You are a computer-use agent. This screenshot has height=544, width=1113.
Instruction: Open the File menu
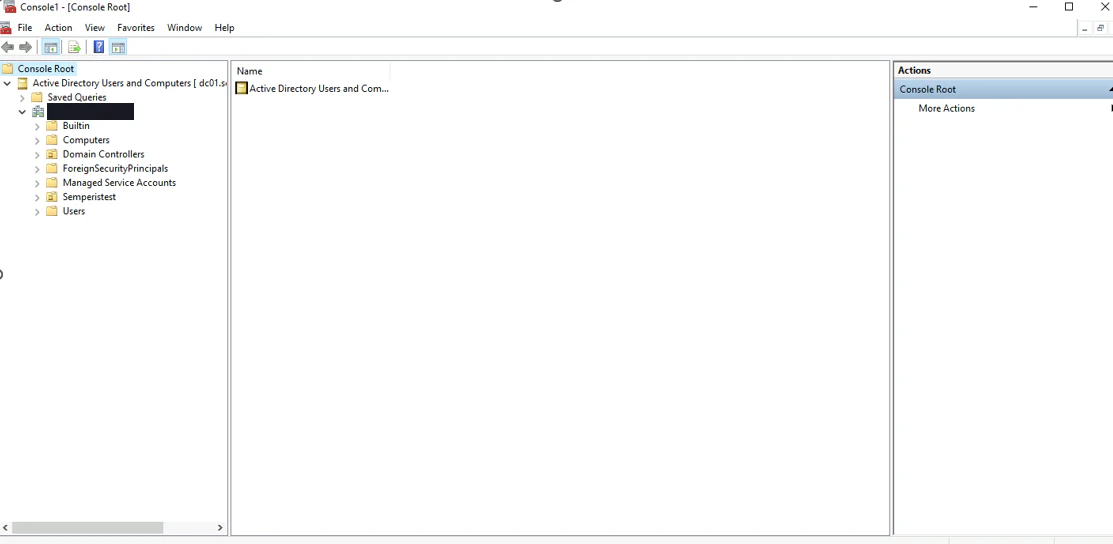(x=25, y=28)
